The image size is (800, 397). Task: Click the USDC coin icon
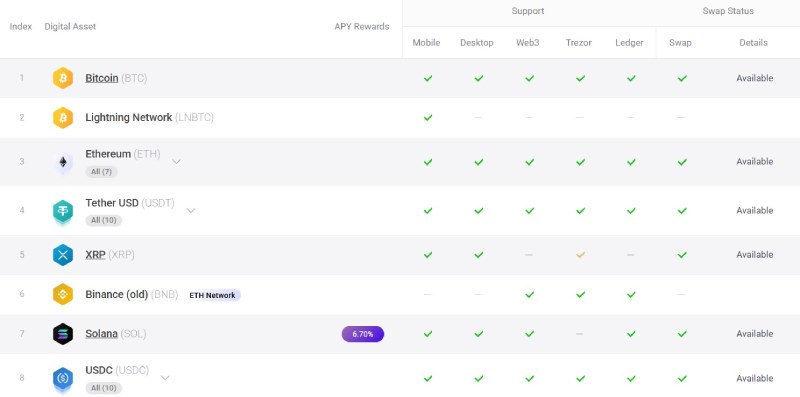pyautogui.click(x=63, y=379)
